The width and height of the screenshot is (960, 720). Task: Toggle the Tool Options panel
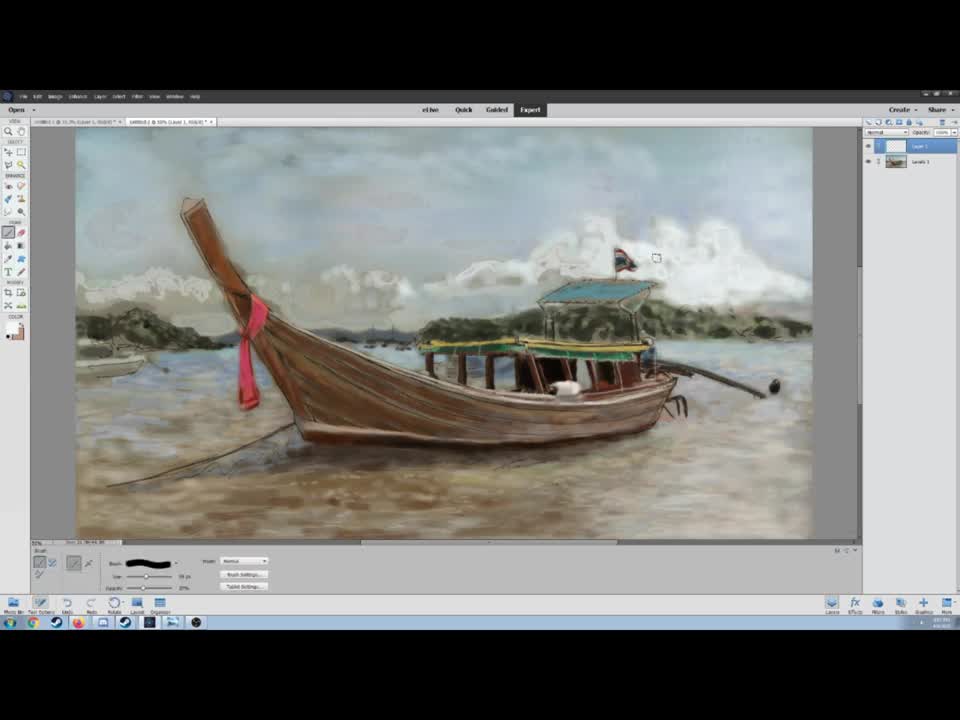coord(40,606)
